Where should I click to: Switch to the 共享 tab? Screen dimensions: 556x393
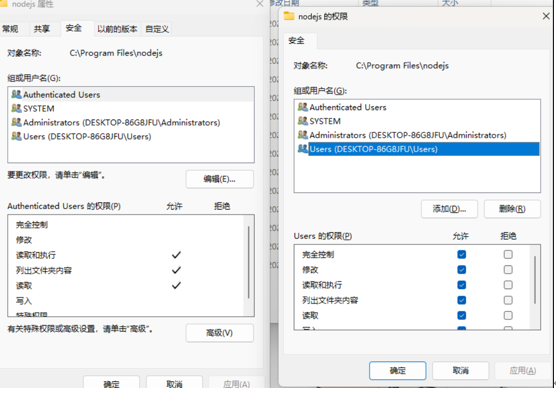41,29
